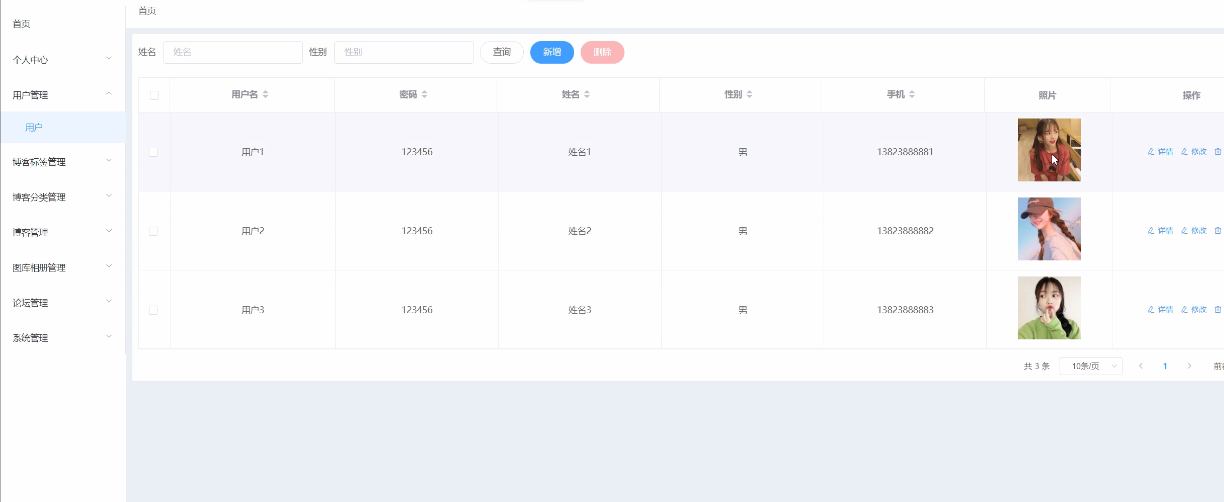
Task: Click the sort arrows next to 姓名 header
Action: pyautogui.click(x=587, y=95)
